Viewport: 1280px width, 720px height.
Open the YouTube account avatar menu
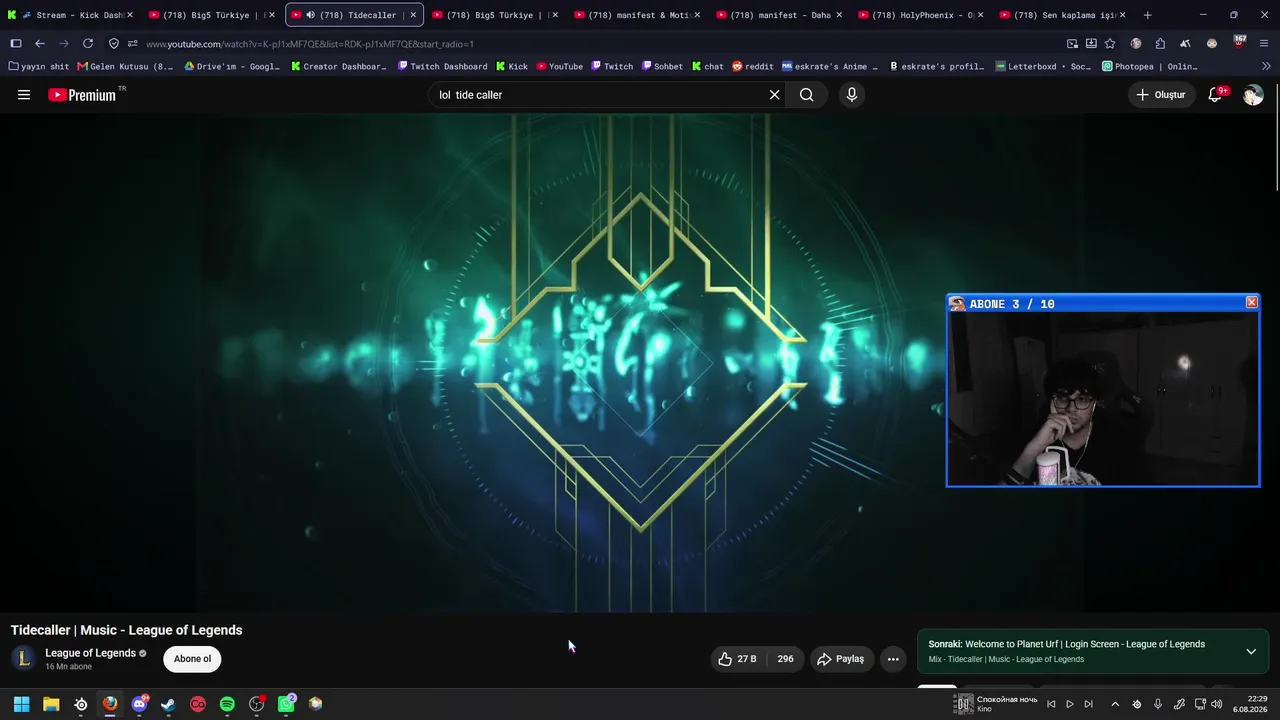tap(1253, 95)
